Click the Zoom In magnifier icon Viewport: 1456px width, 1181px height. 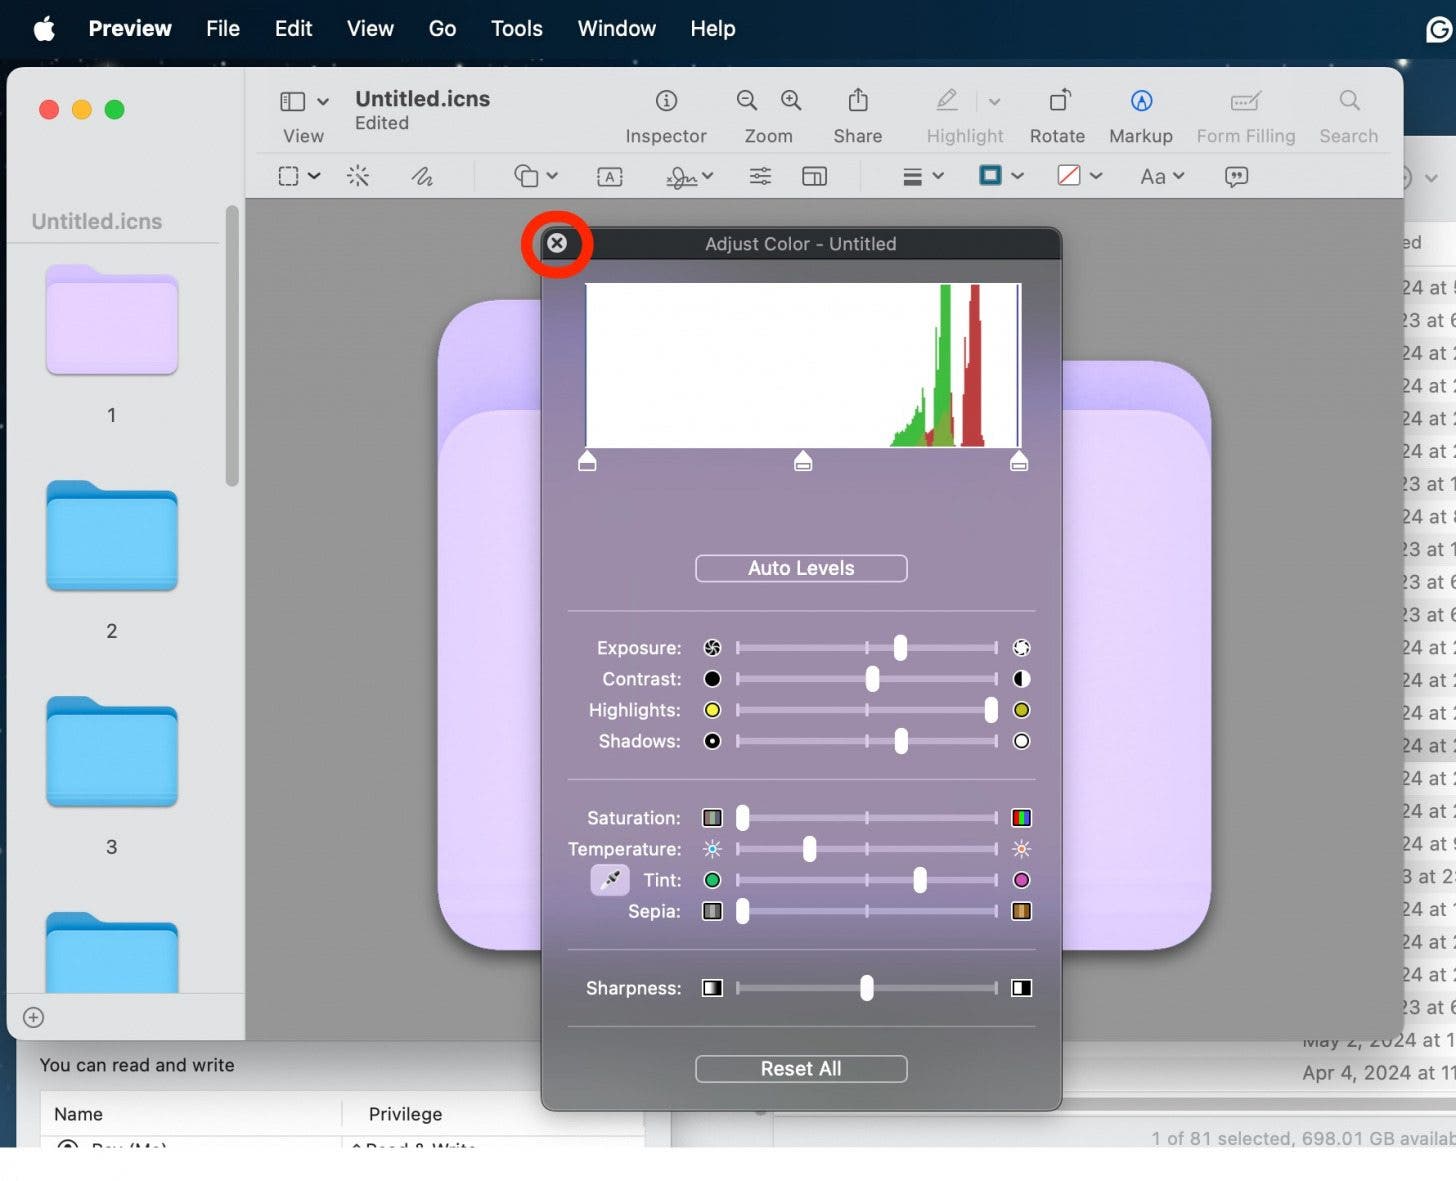click(x=791, y=101)
